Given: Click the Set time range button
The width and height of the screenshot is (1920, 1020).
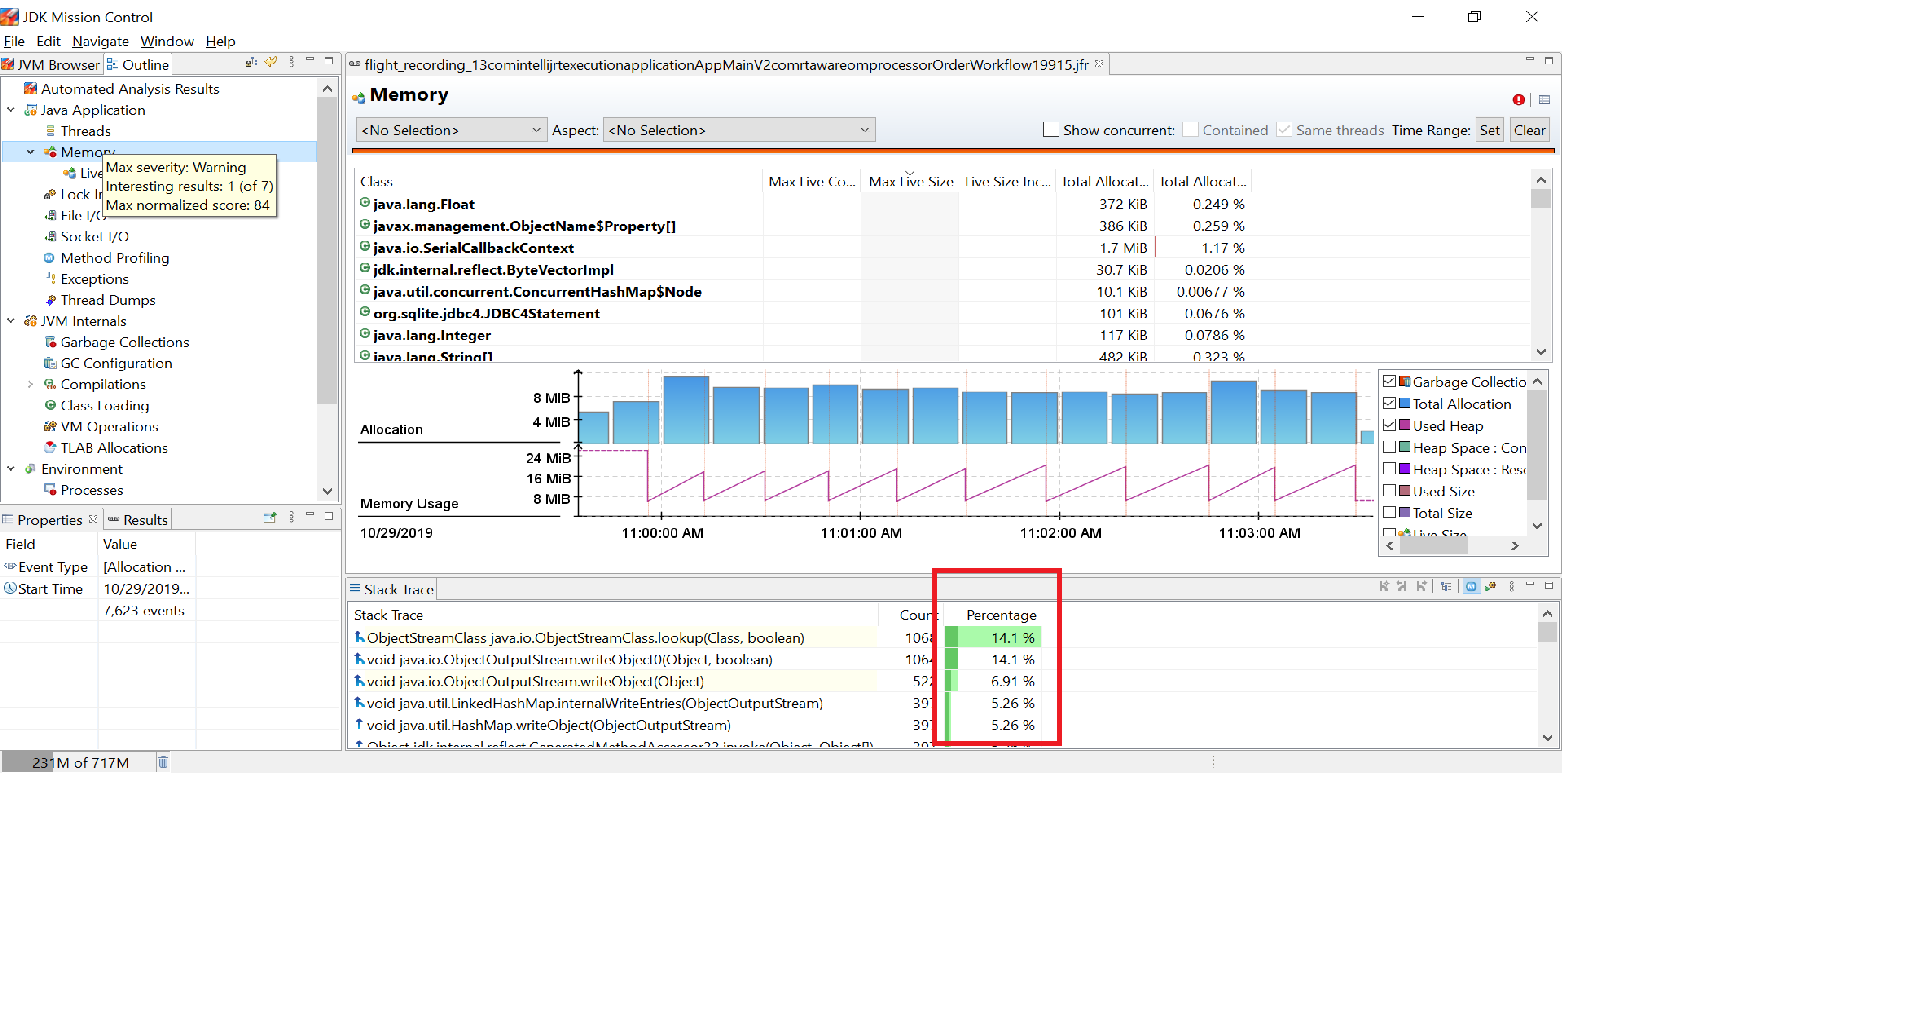Looking at the screenshot, I should (1489, 130).
